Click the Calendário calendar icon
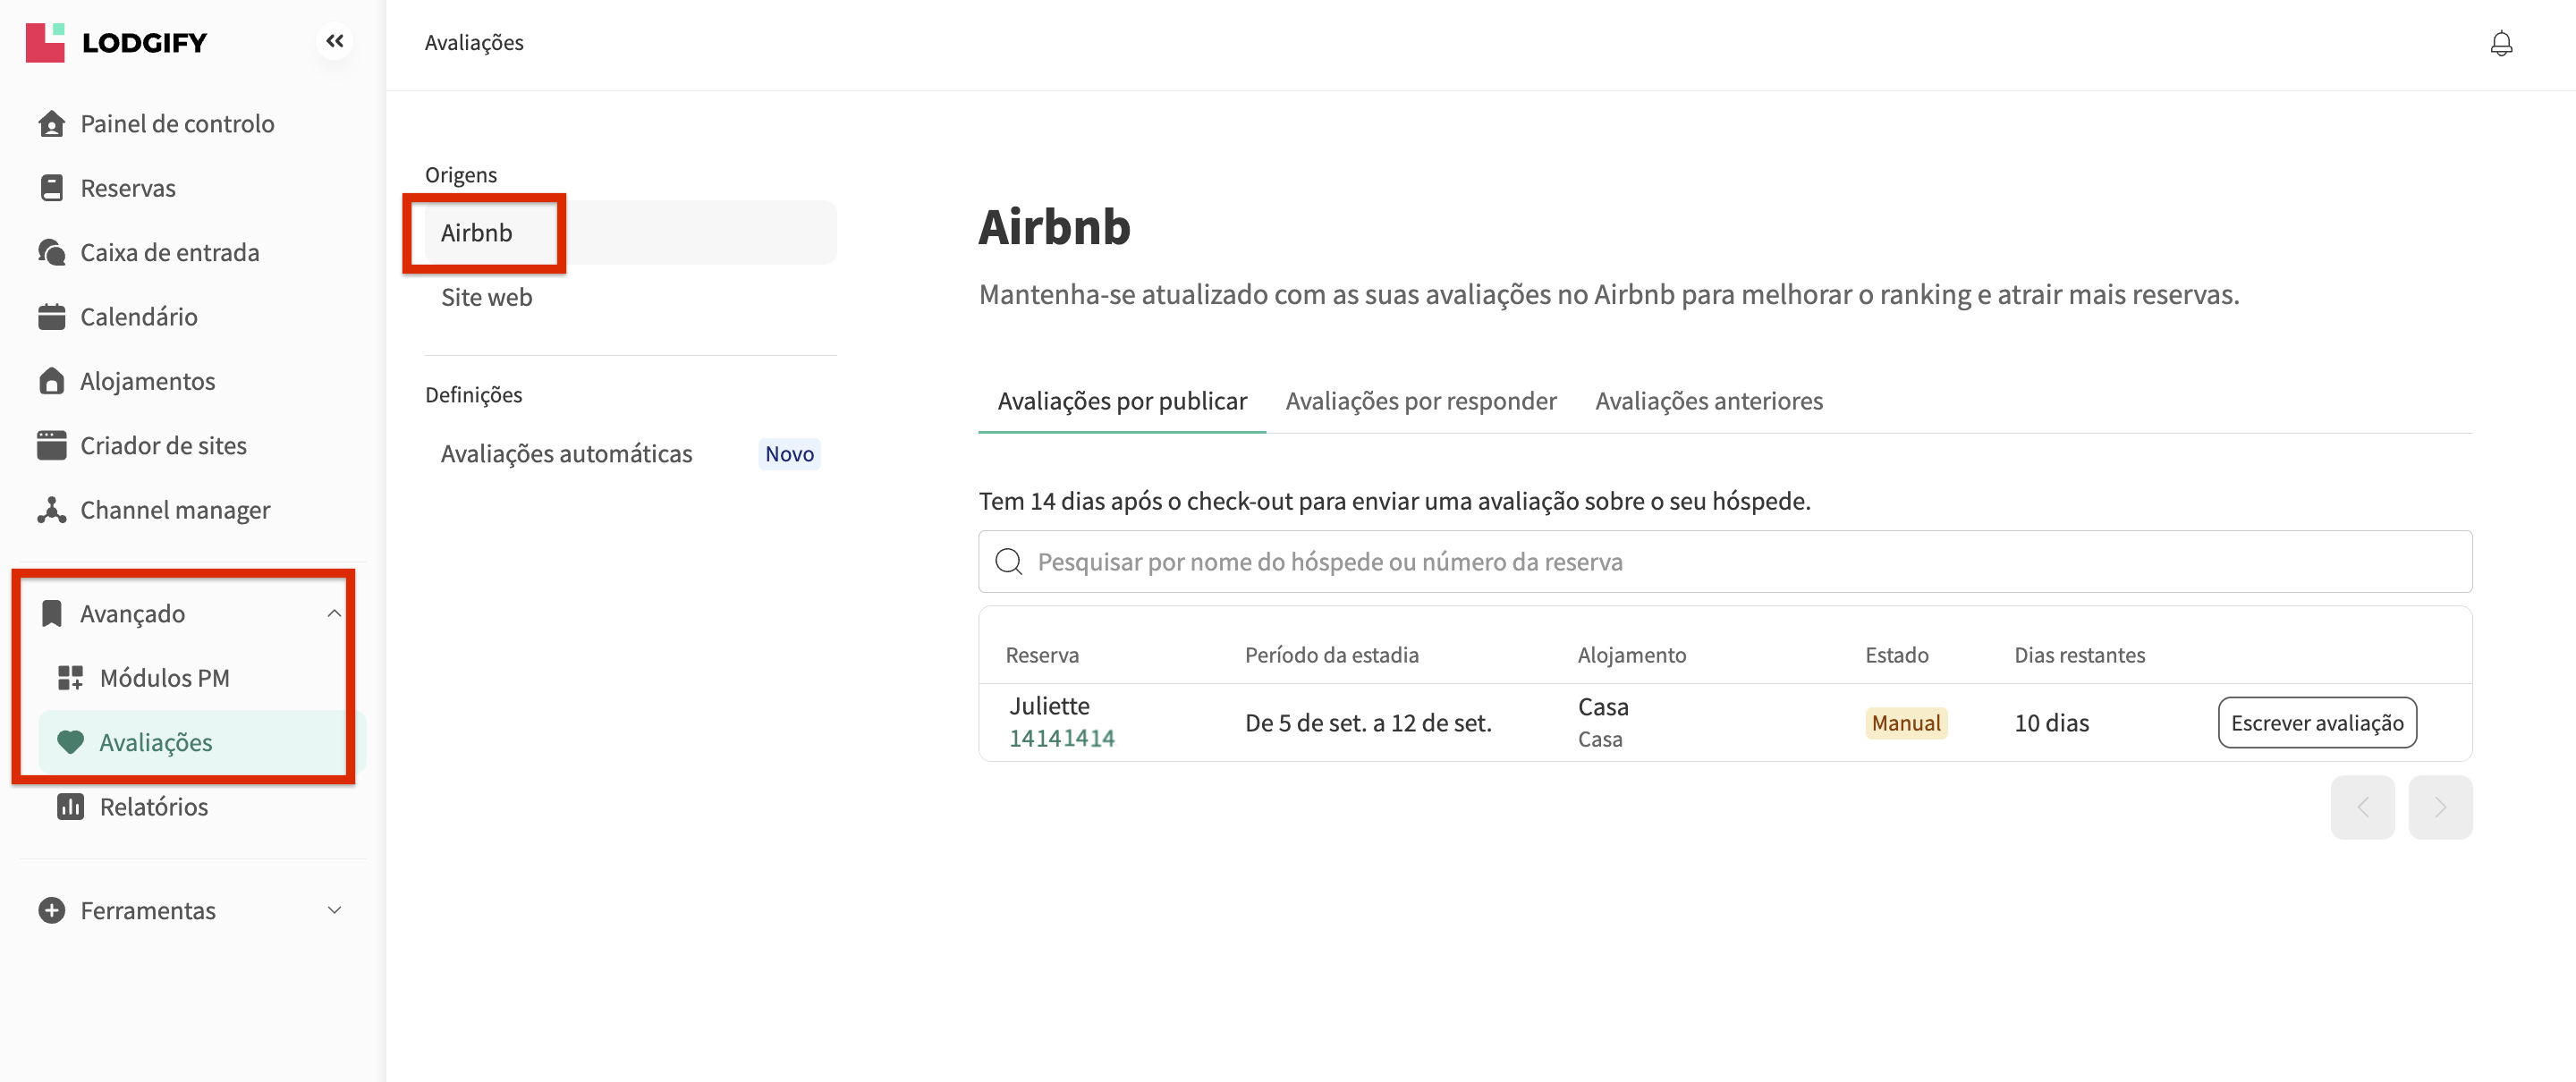This screenshot has height=1082, width=2576. tap(52, 317)
